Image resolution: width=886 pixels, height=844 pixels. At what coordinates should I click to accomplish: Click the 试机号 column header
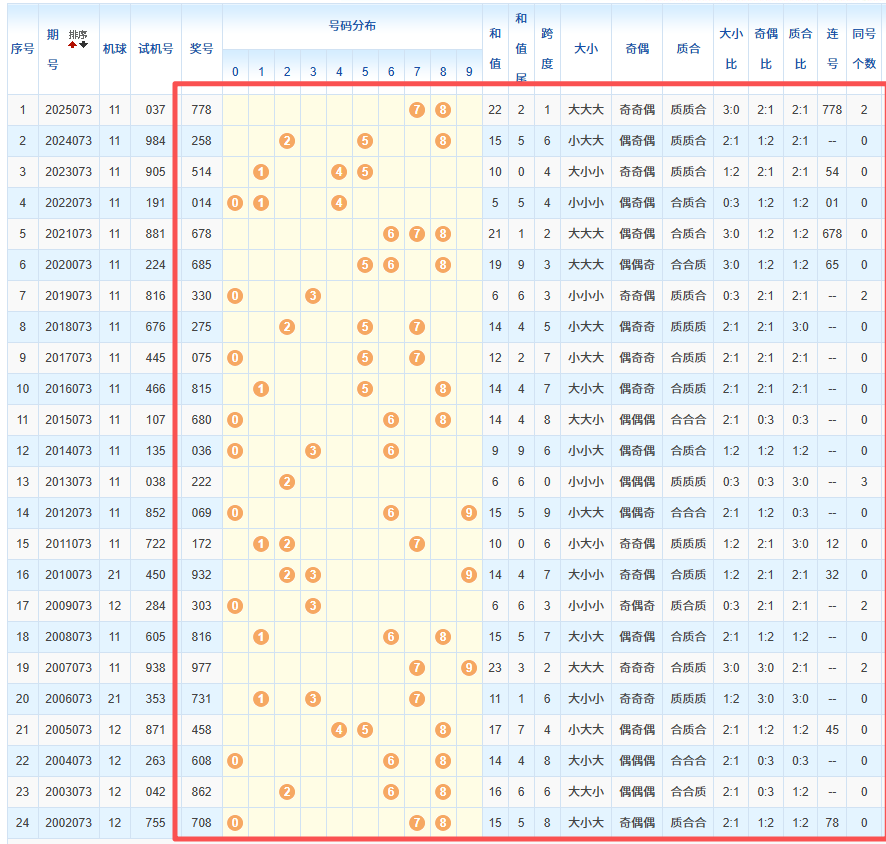(x=155, y=48)
